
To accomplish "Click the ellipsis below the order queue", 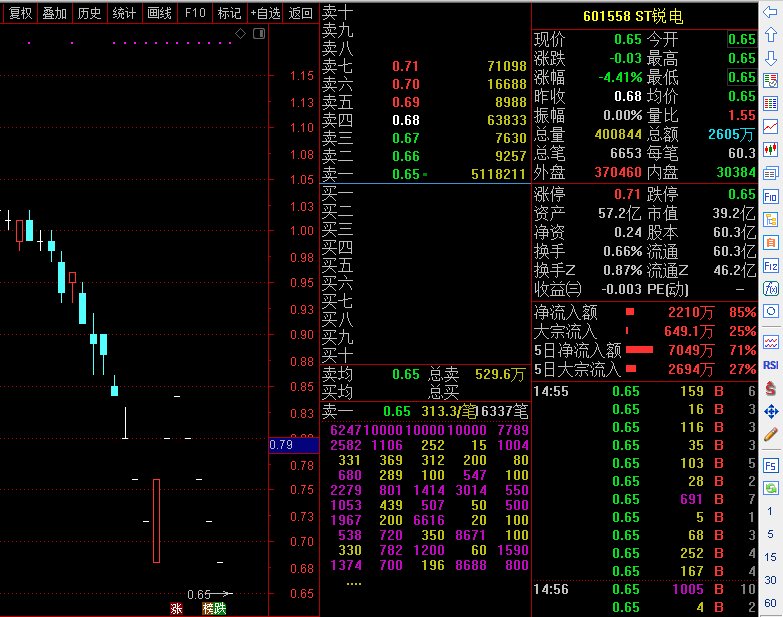I will [354, 584].
